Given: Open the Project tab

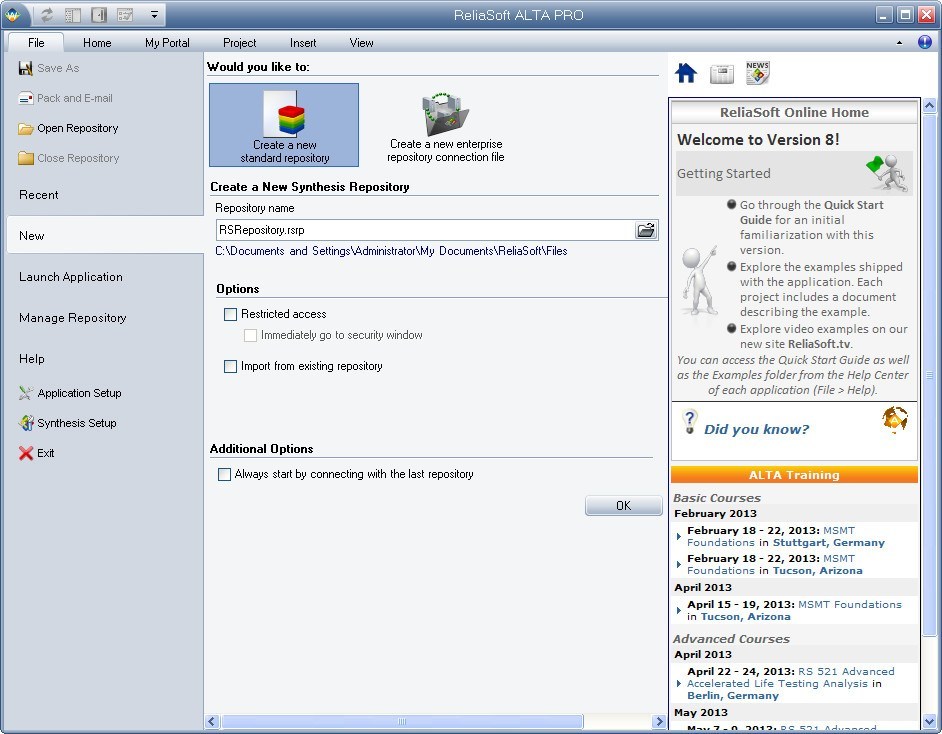Looking at the screenshot, I should coord(239,43).
